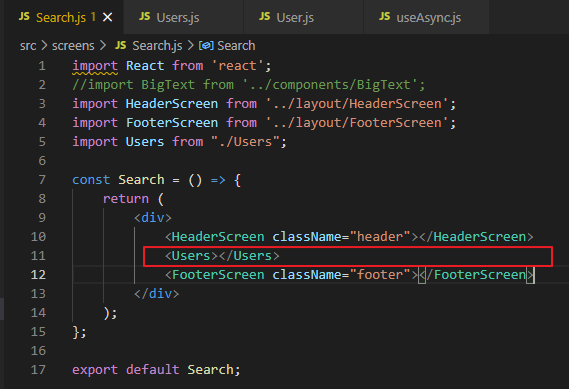Click the JS file icon on Search.js tab
The width and height of the screenshot is (569, 389).
[24, 17]
